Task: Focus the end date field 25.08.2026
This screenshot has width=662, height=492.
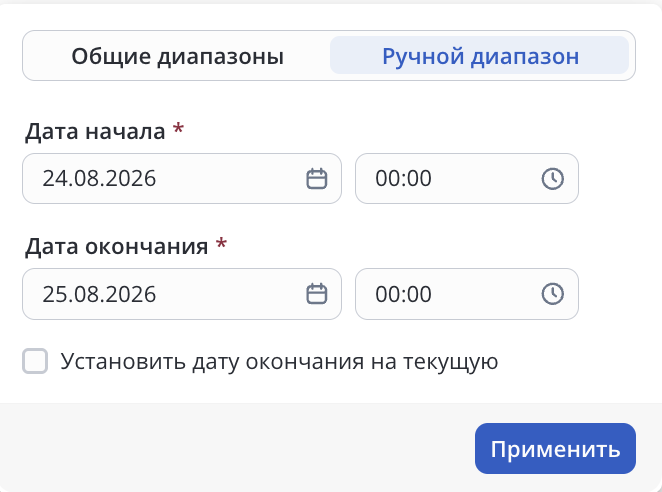Action: (x=182, y=294)
